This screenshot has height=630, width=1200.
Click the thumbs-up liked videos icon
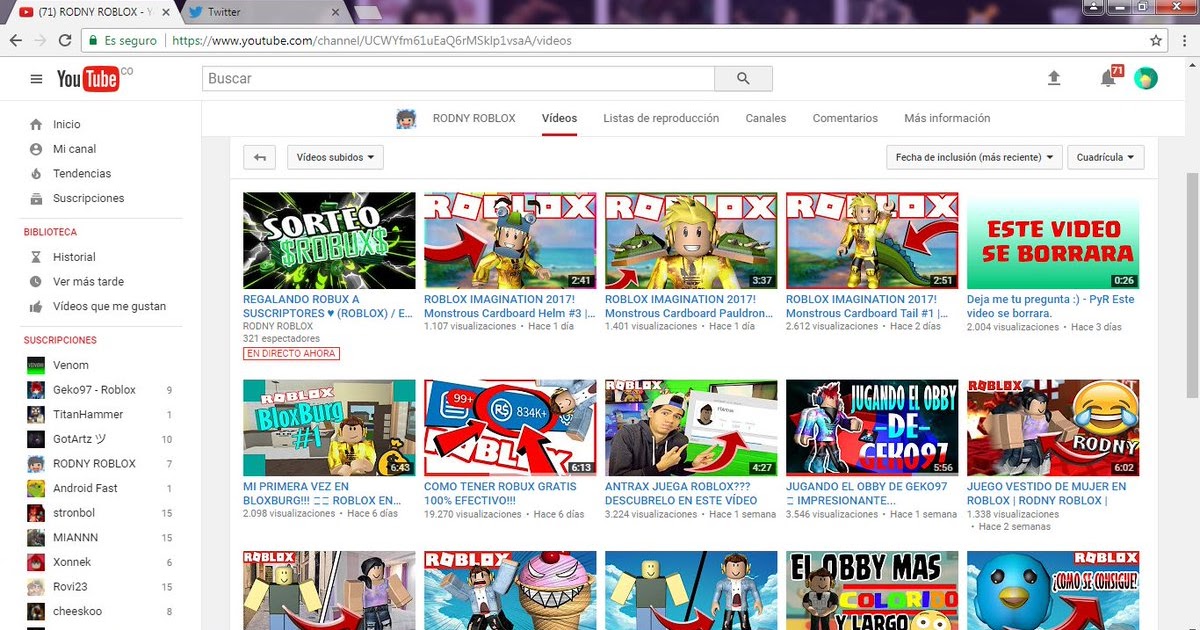[36, 307]
